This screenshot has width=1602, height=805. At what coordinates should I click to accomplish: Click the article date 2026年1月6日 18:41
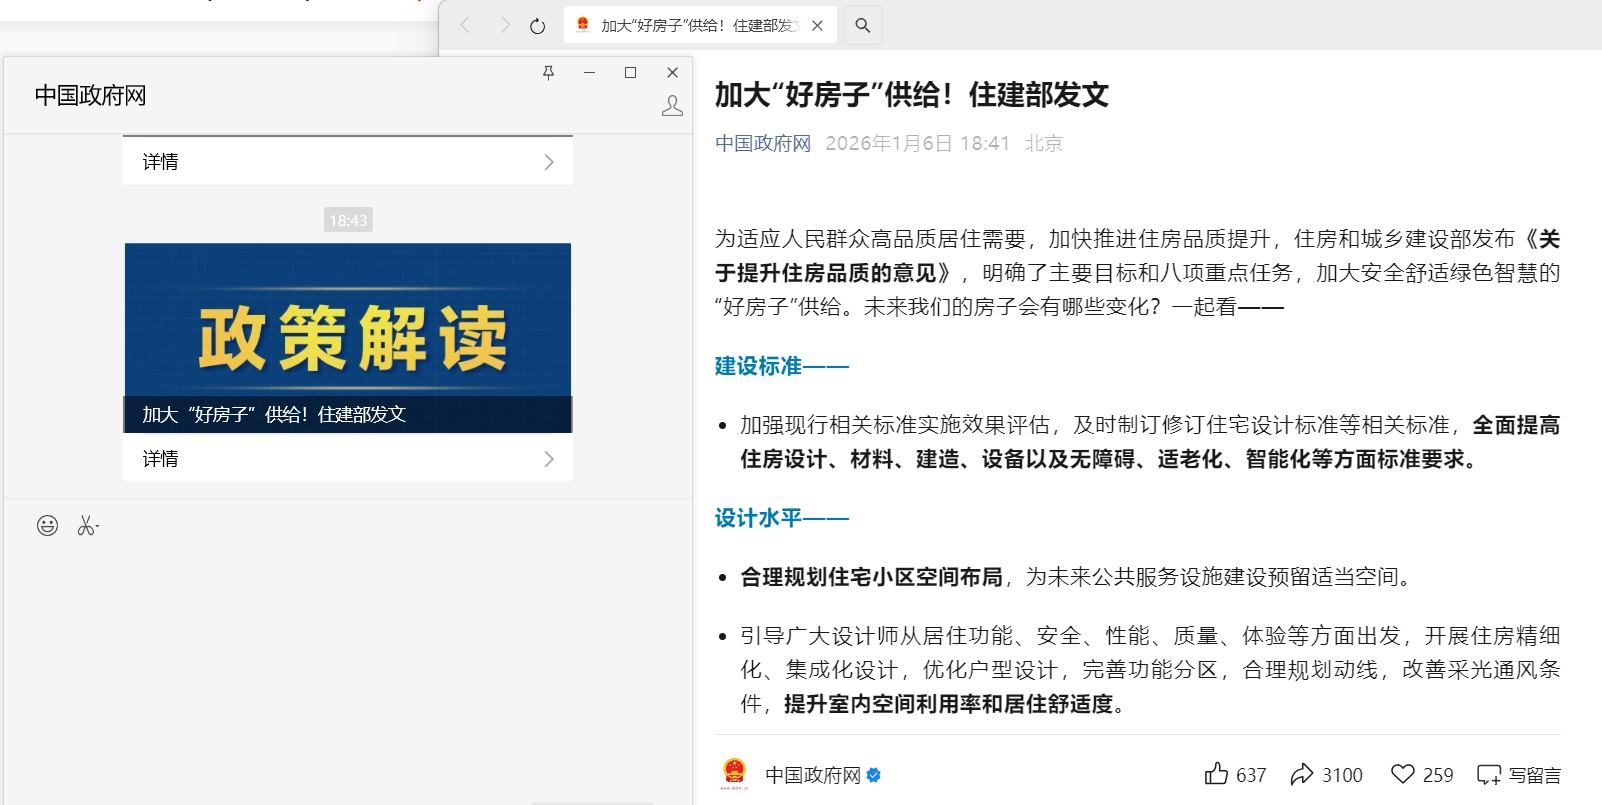(x=918, y=144)
